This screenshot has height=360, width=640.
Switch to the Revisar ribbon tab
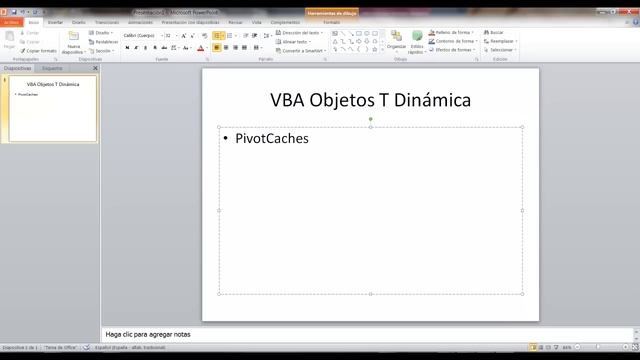[x=236, y=22]
